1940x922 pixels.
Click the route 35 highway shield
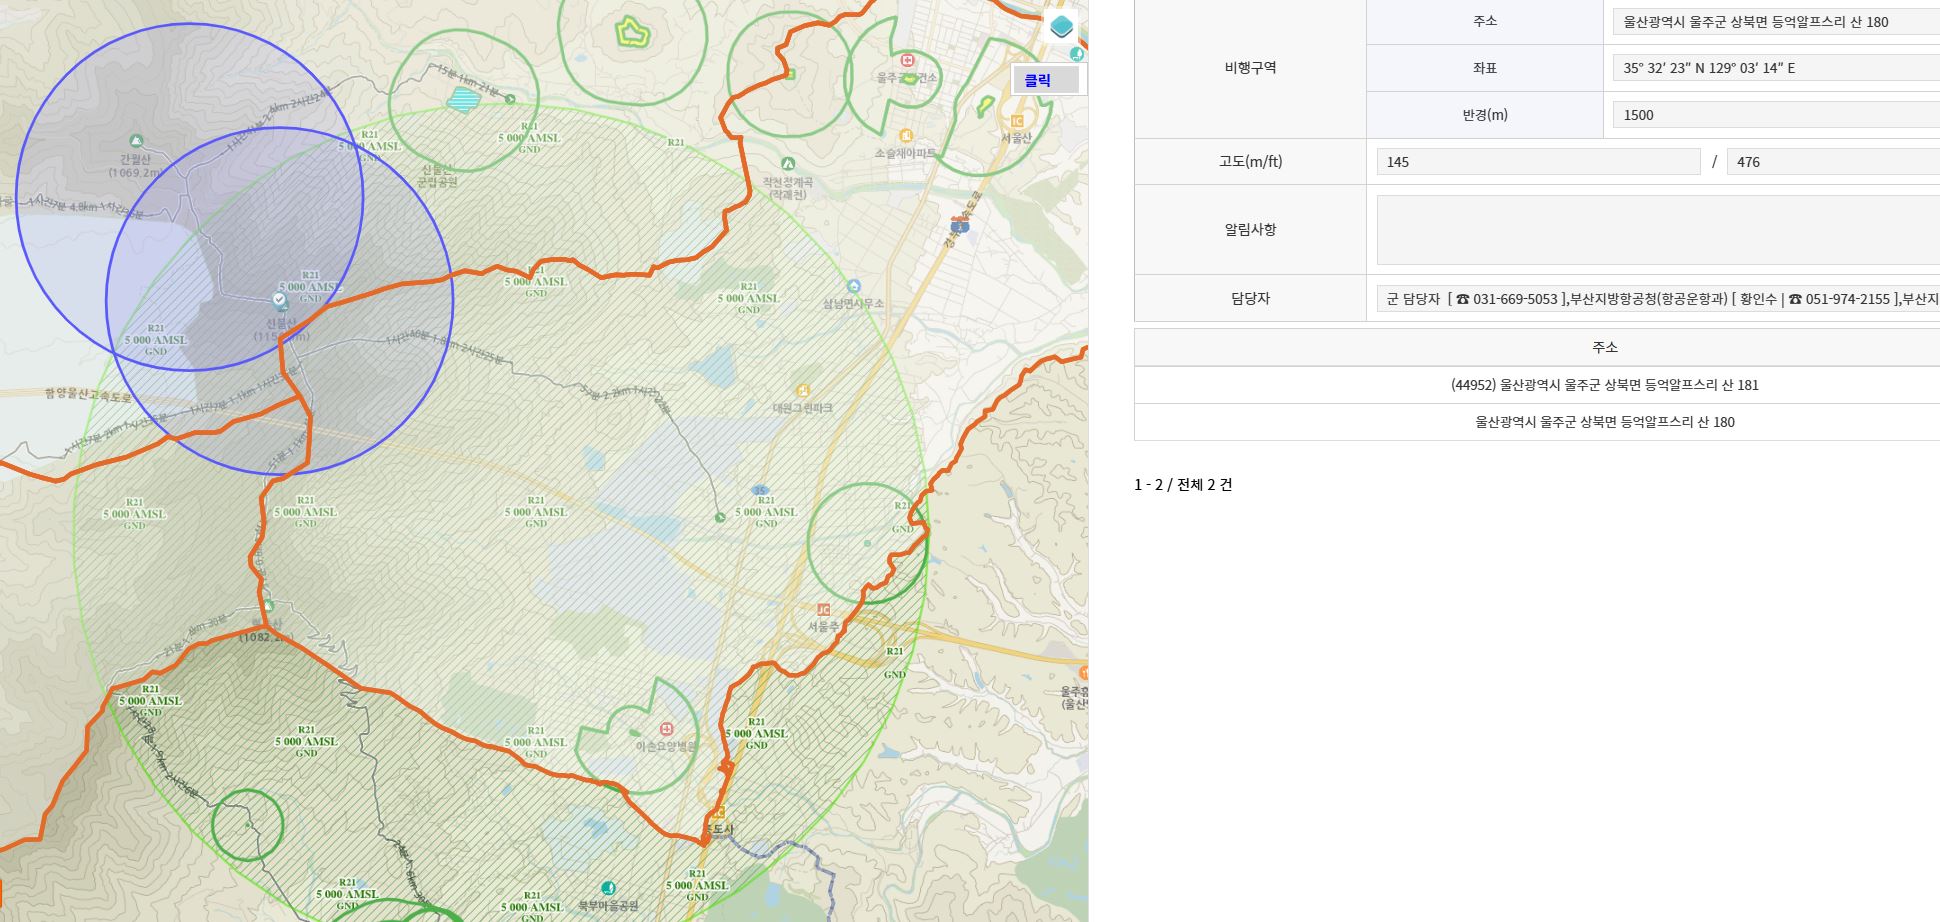point(761,491)
